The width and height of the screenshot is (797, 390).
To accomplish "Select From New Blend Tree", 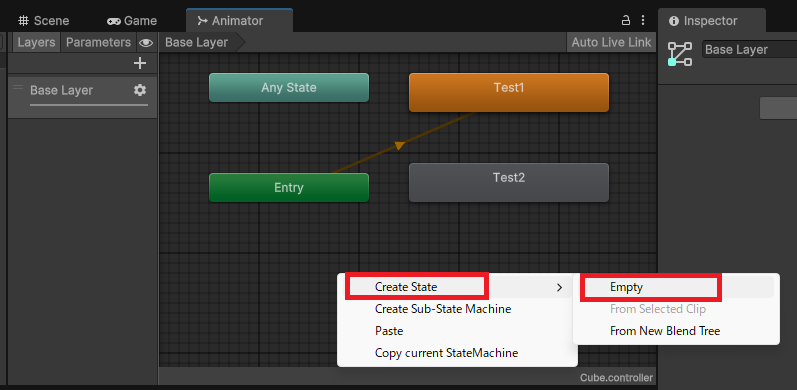I will pos(665,331).
